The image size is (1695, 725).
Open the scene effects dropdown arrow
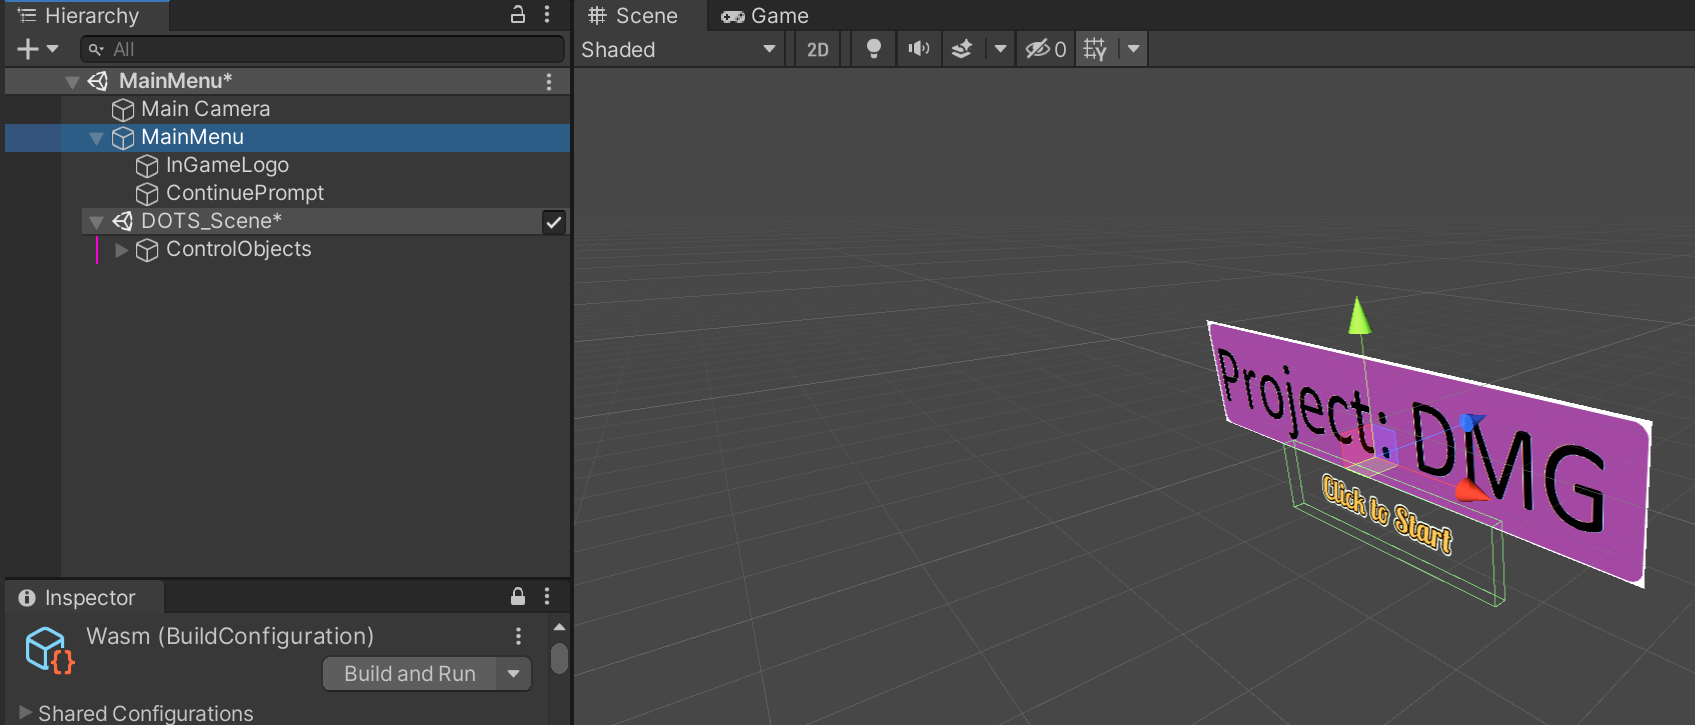coord(1000,49)
